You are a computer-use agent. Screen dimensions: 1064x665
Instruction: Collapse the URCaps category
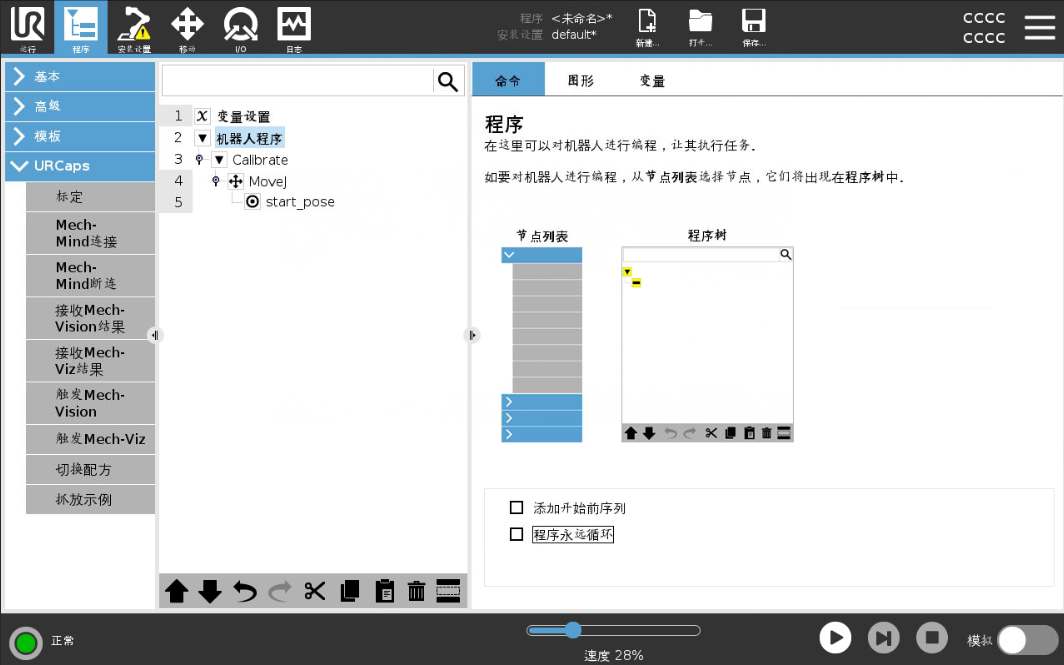tap(80, 166)
